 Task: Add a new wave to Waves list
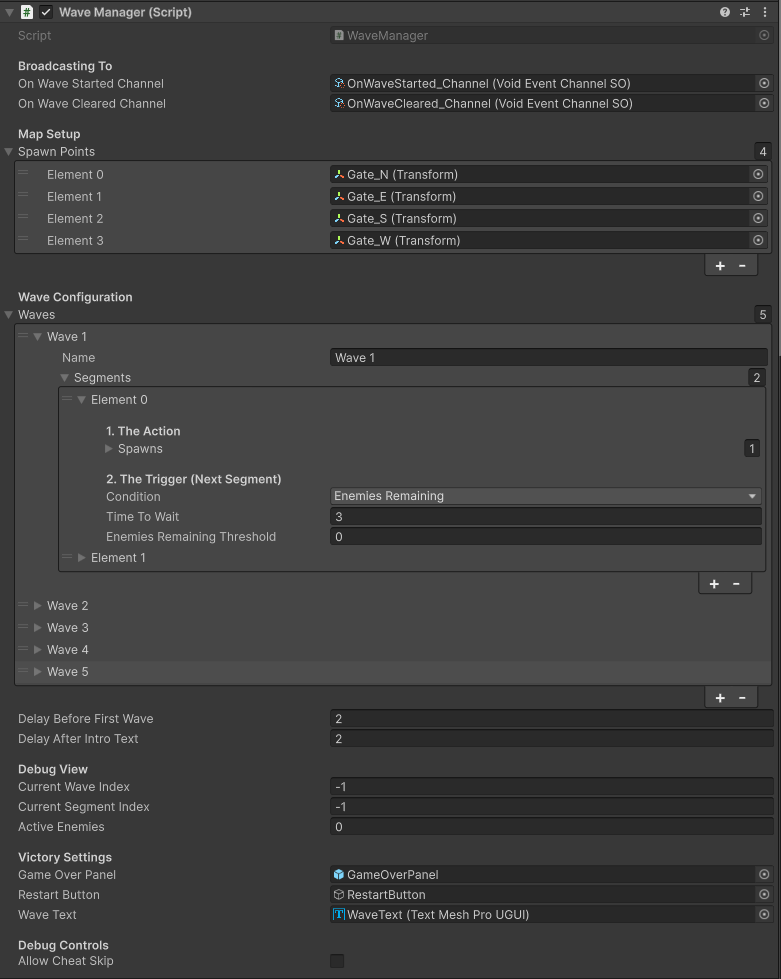[720, 698]
